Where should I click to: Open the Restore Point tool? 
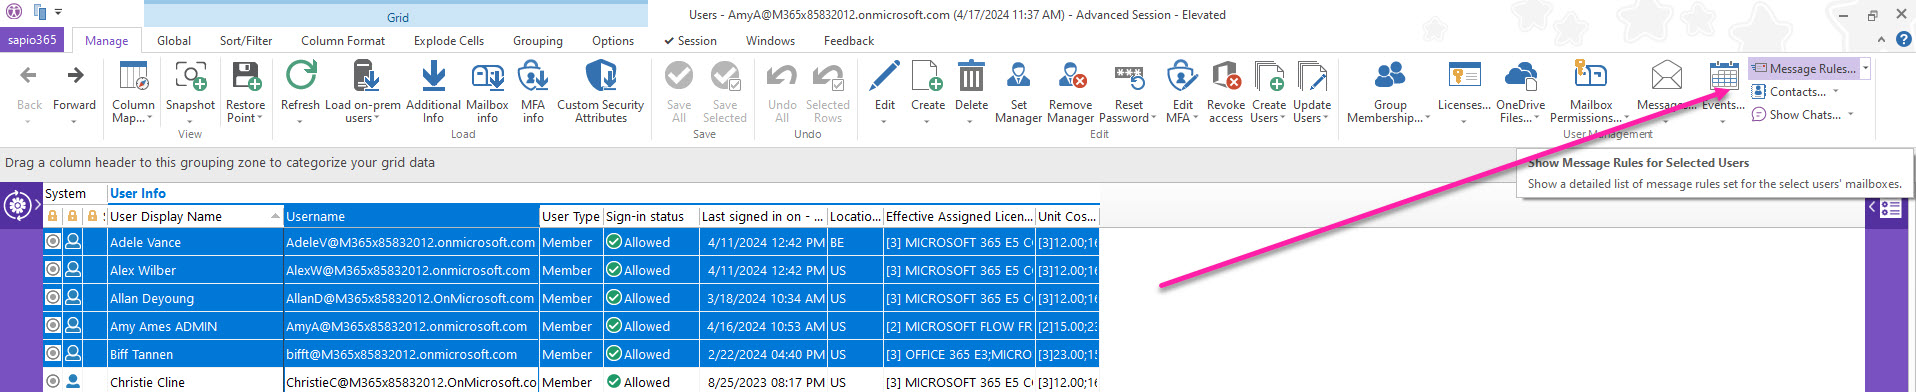click(245, 91)
